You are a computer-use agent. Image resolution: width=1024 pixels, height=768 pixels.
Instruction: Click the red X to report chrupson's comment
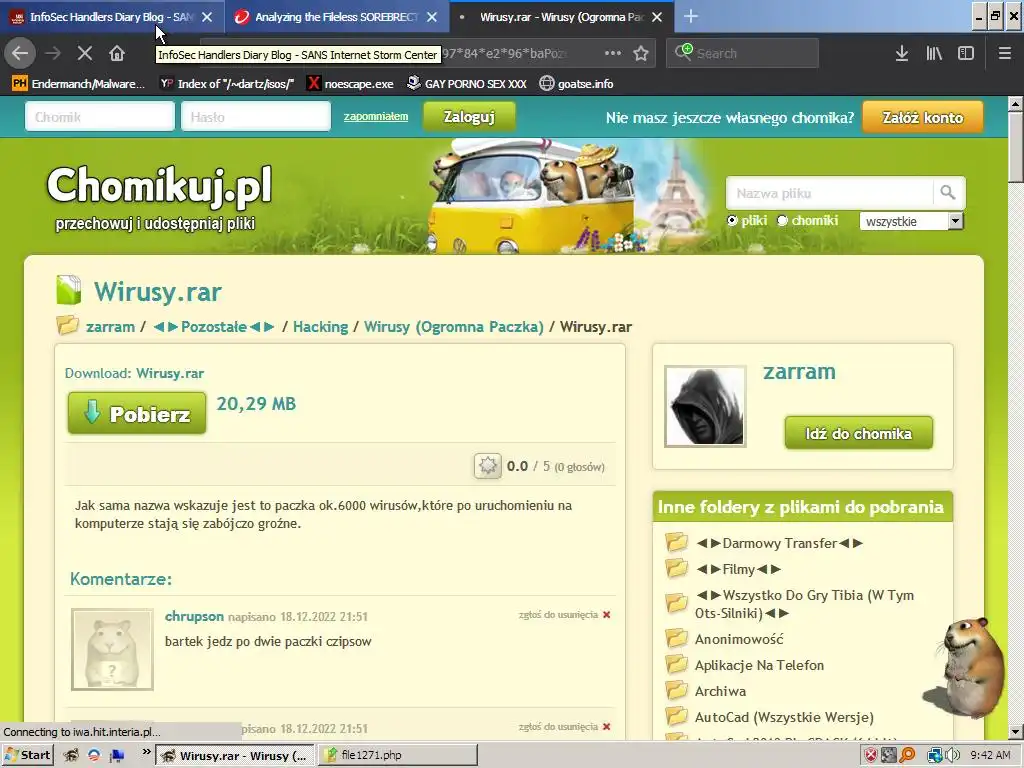(x=607, y=615)
